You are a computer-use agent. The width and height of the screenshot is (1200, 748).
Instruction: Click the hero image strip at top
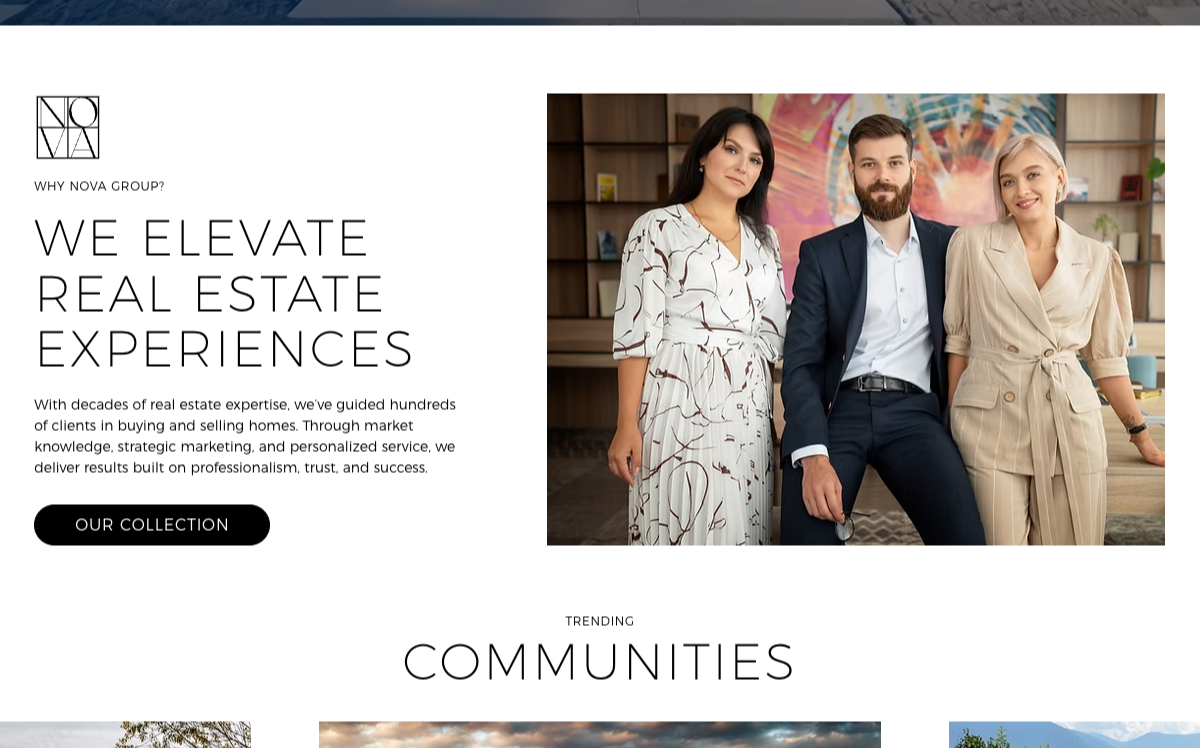click(600, 12)
